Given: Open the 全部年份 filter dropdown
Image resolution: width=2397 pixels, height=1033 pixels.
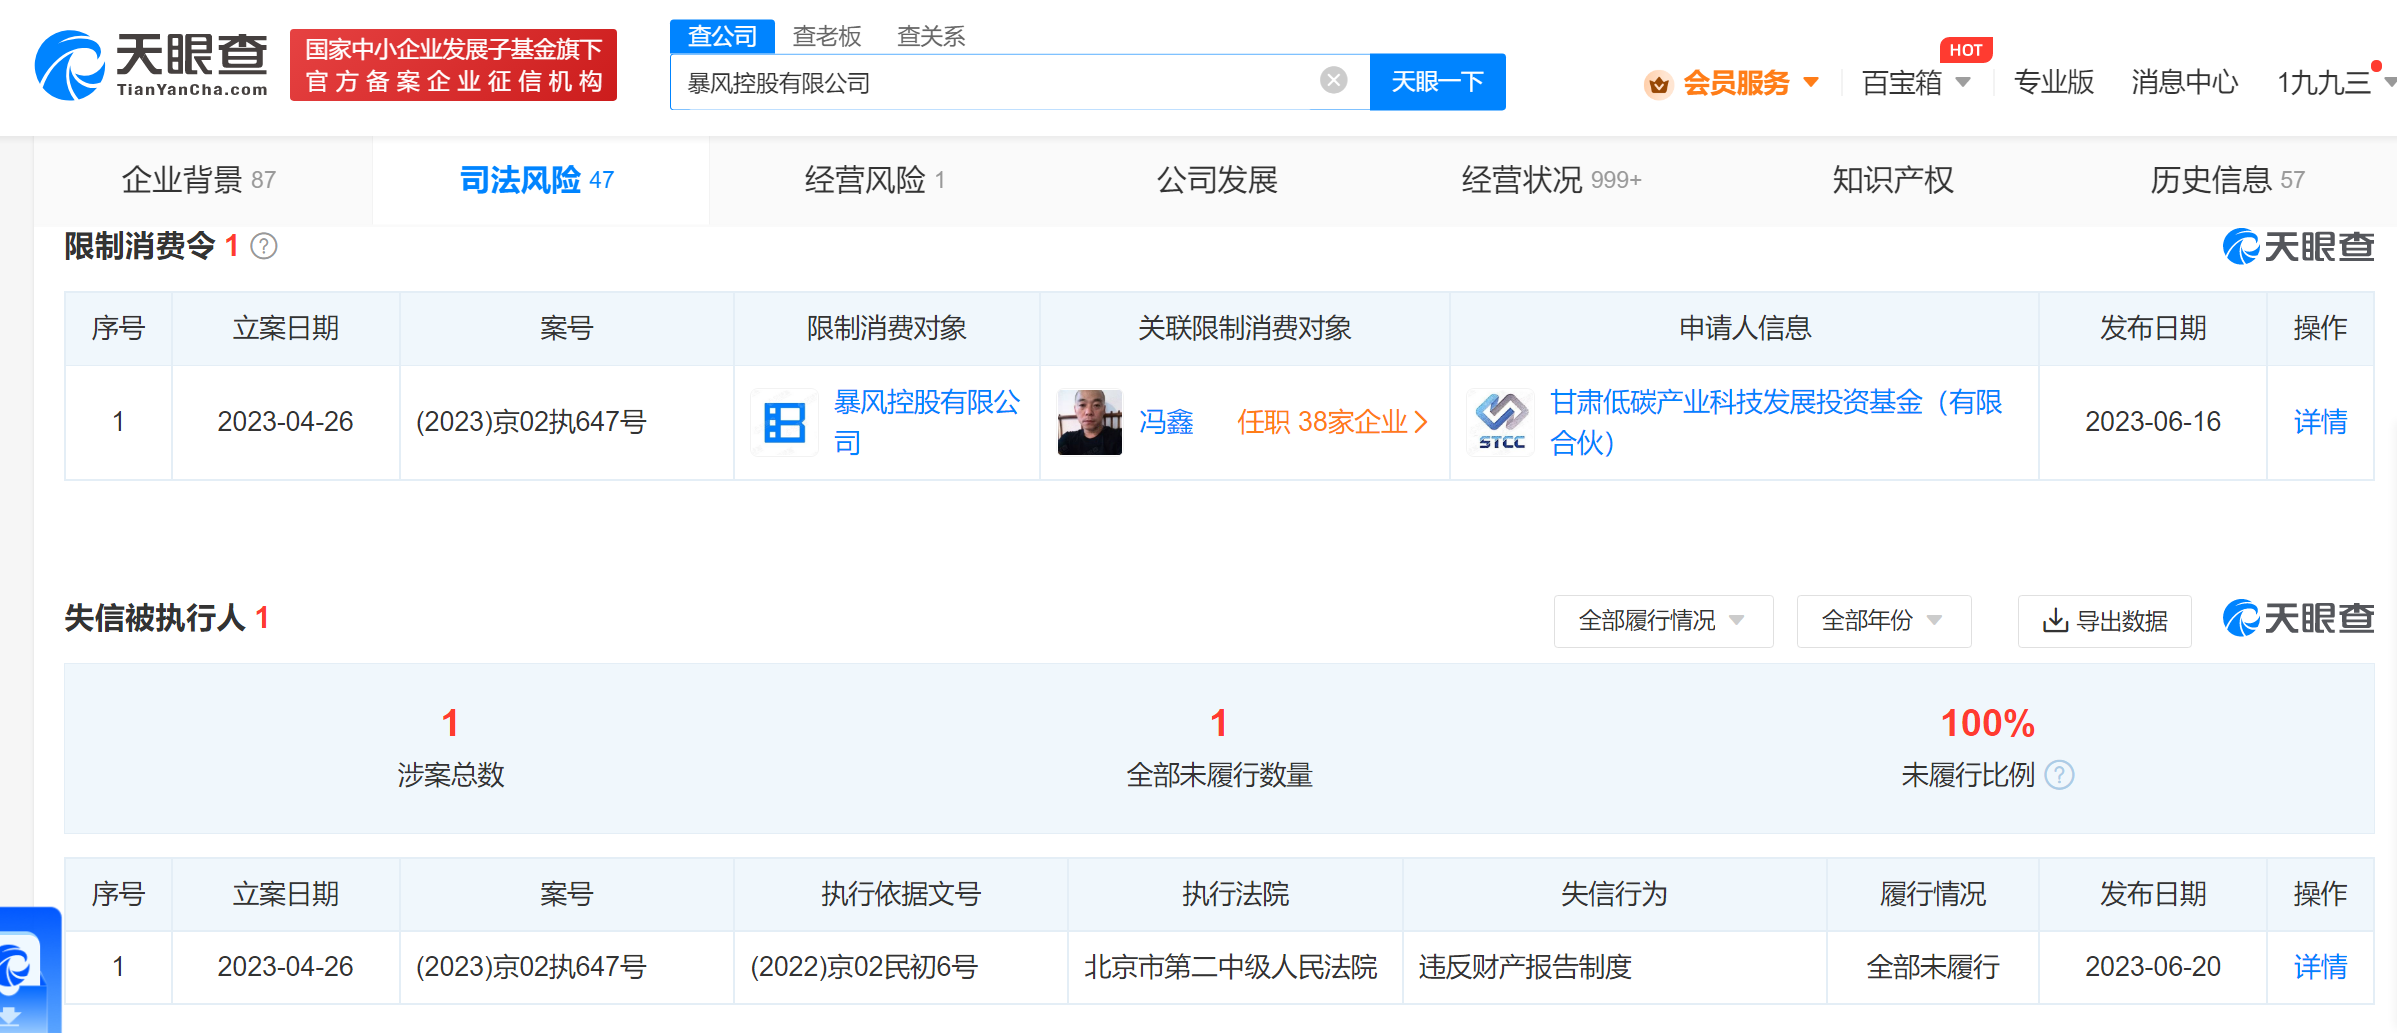Looking at the screenshot, I should (1883, 621).
